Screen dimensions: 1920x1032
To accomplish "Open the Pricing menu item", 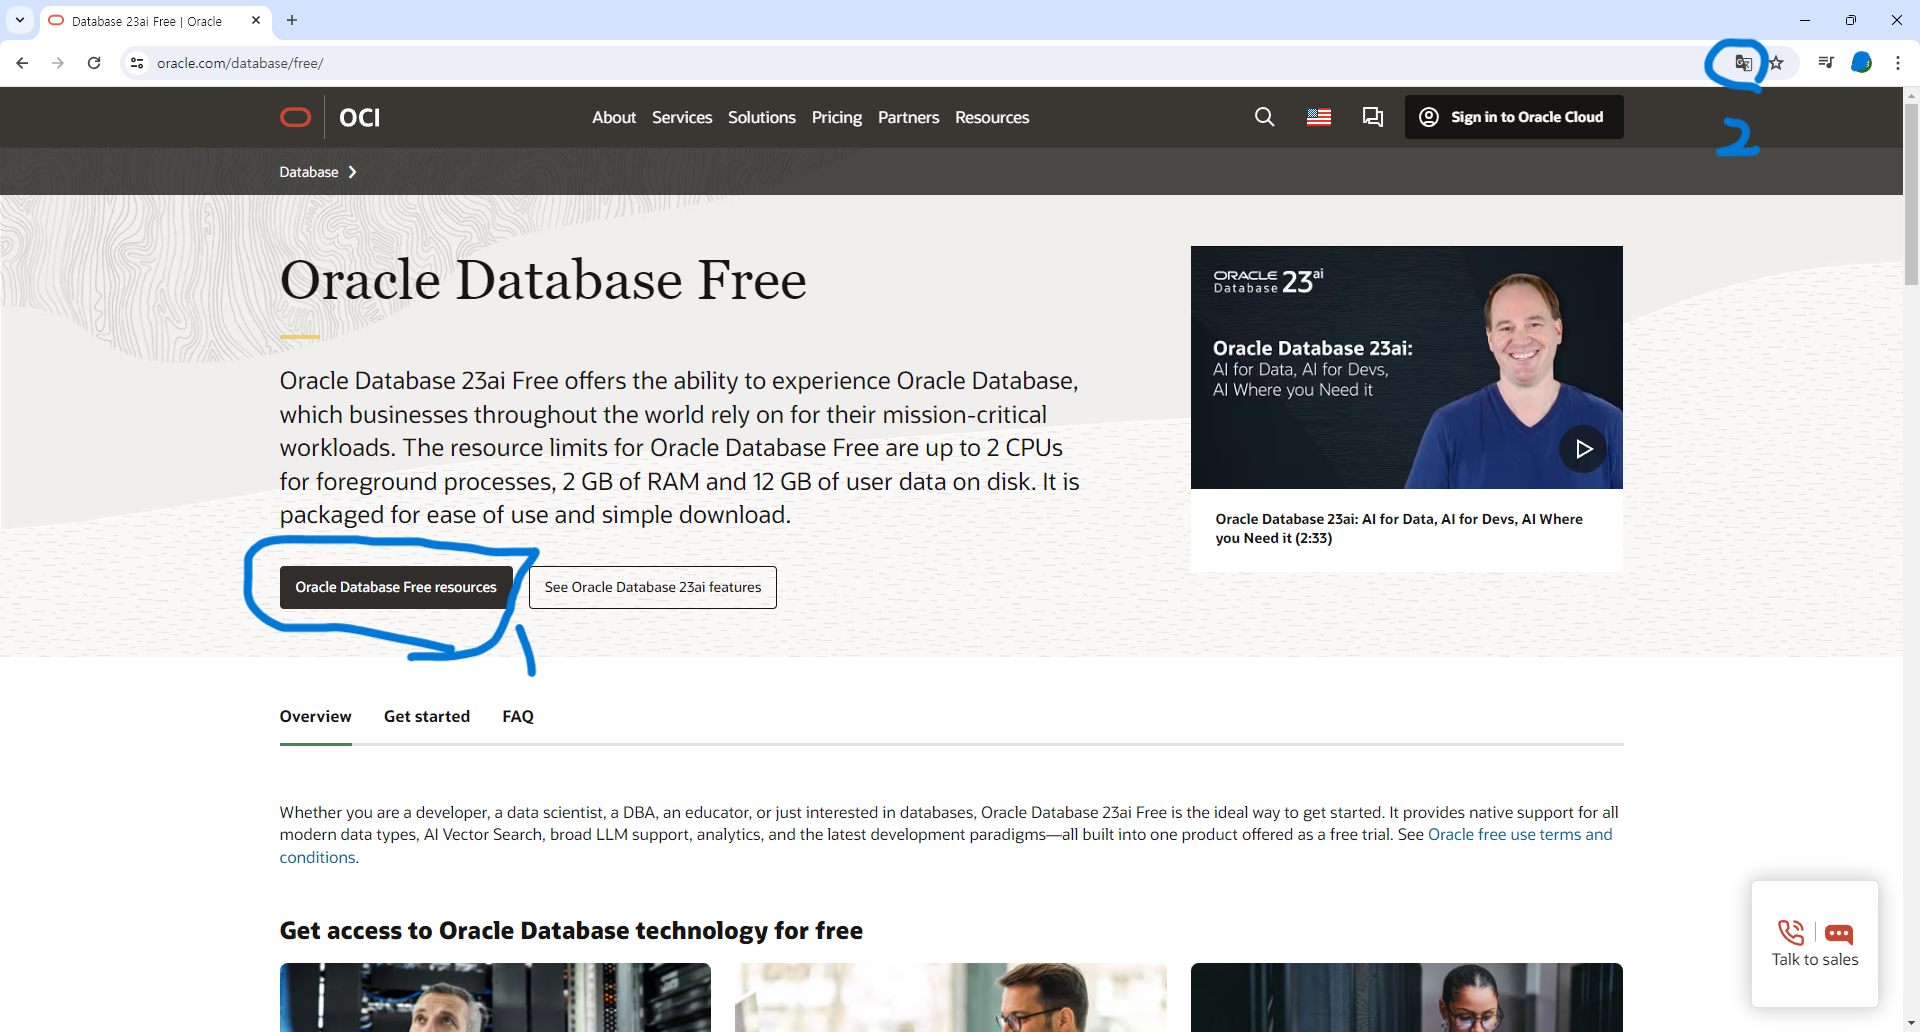I will [837, 117].
